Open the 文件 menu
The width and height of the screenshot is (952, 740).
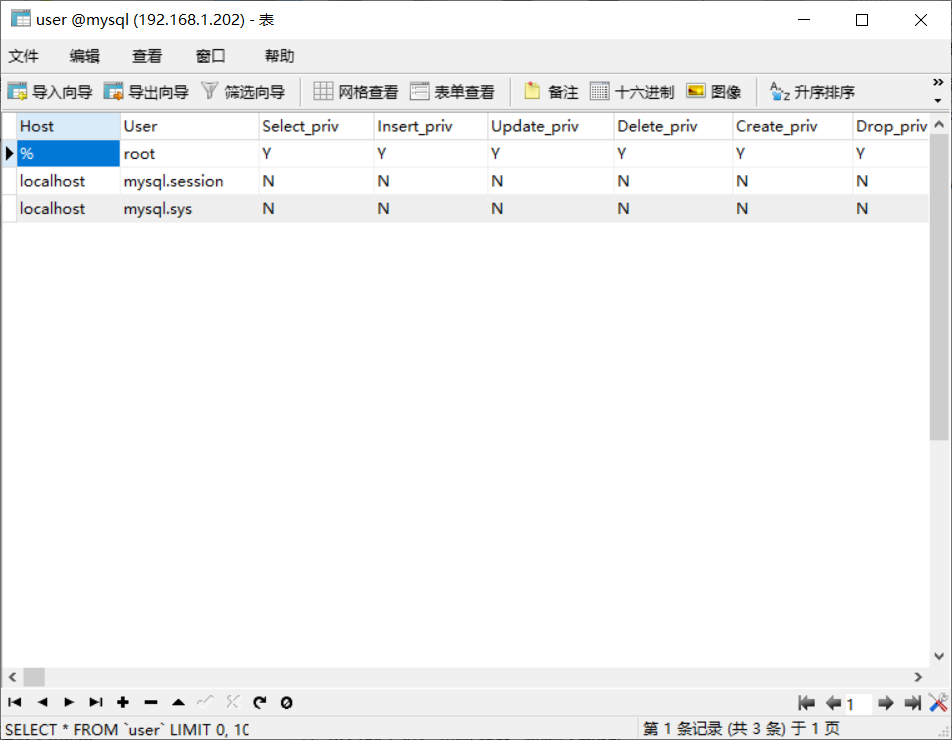[24, 56]
